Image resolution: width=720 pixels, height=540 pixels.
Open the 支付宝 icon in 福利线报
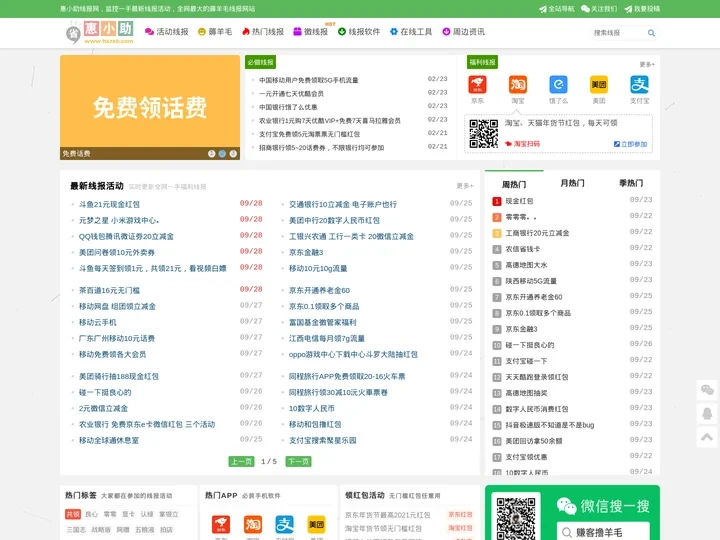640,85
